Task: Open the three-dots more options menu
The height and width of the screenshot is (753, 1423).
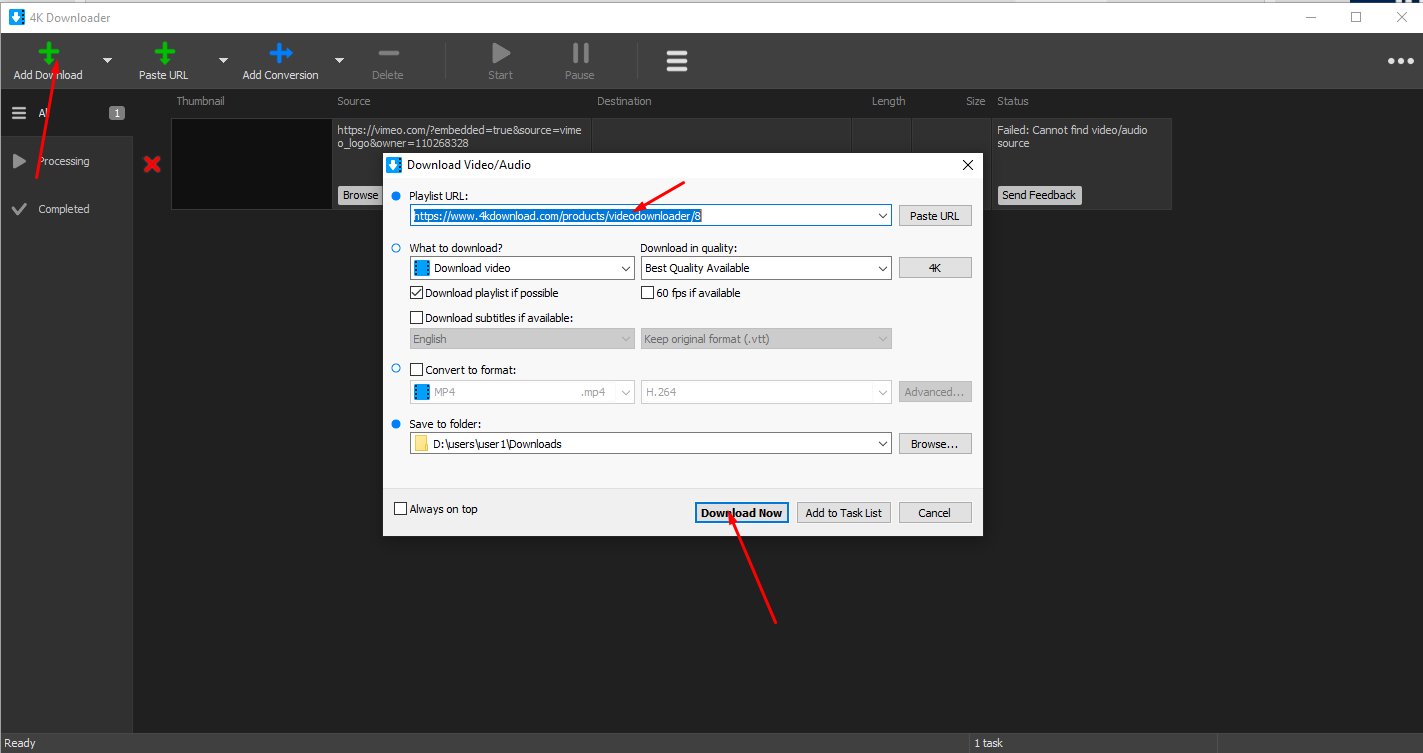Action: click(x=1401, y=62)
